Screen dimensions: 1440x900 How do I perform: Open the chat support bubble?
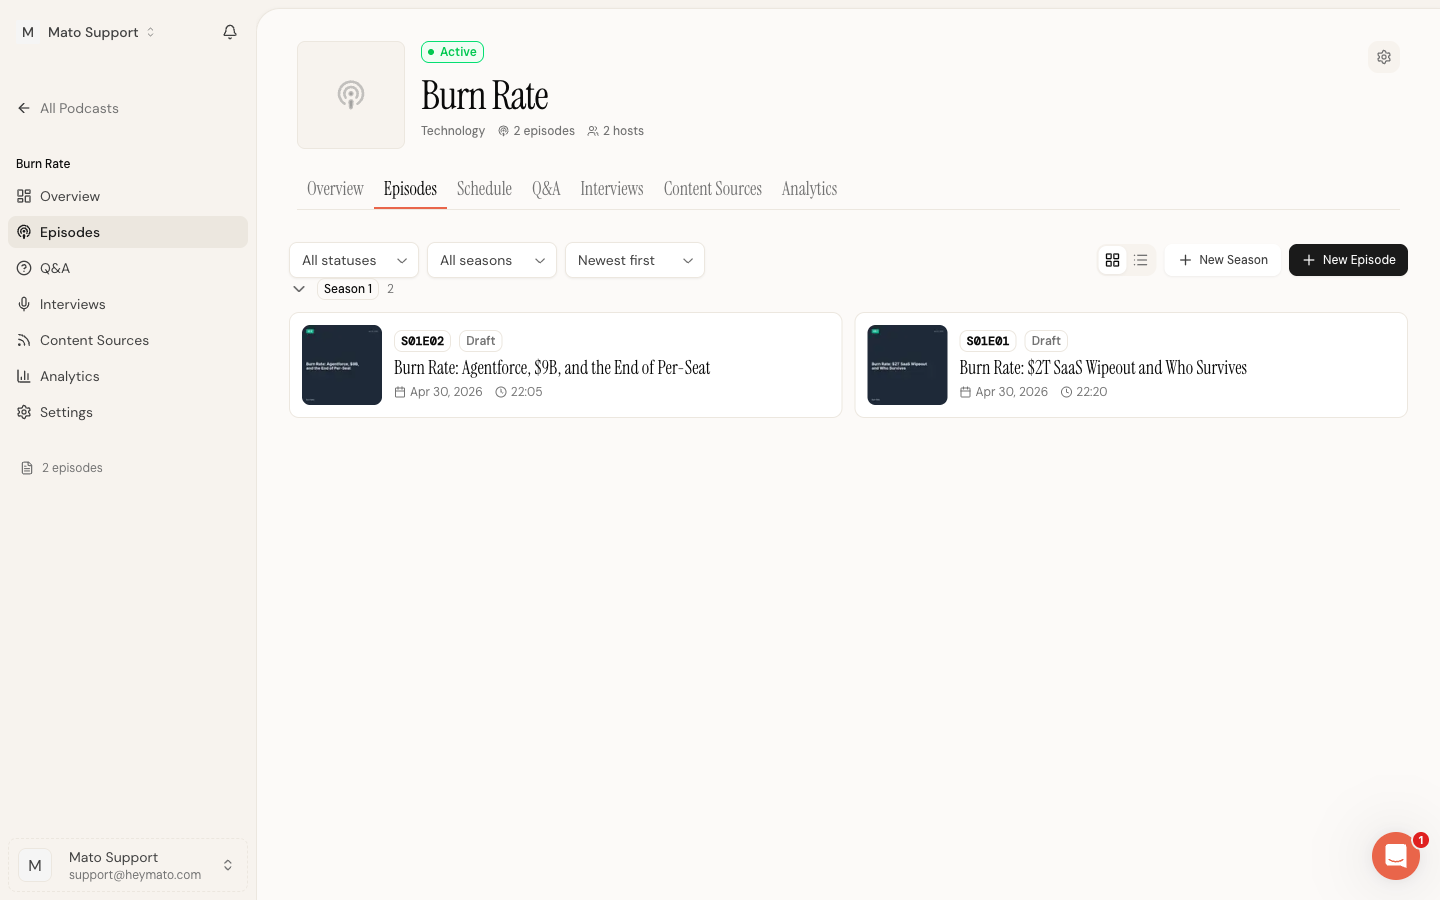(x=1396, y=856)
